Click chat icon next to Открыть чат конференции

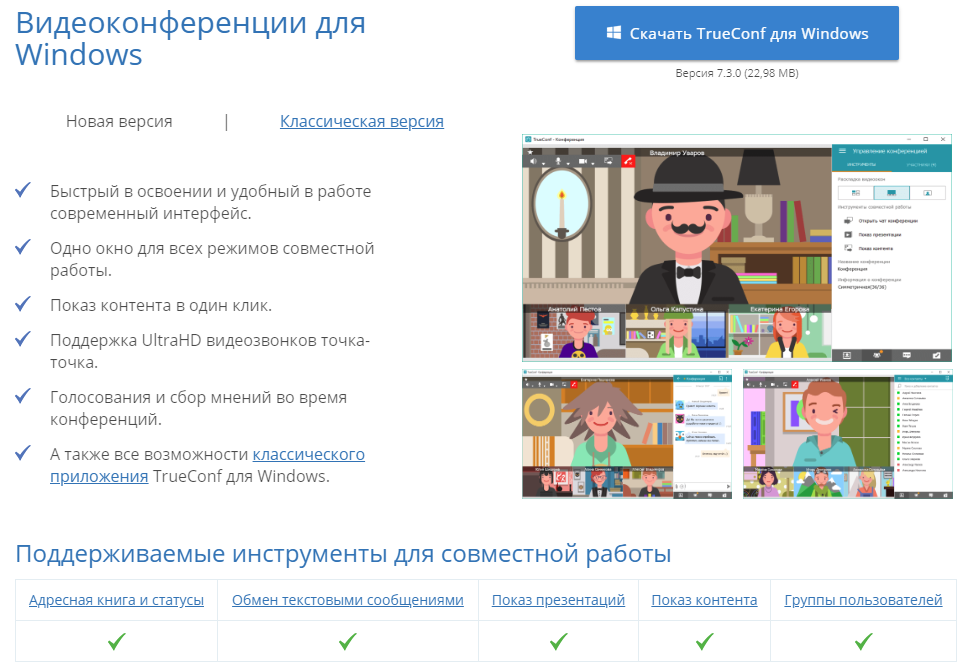848,220
